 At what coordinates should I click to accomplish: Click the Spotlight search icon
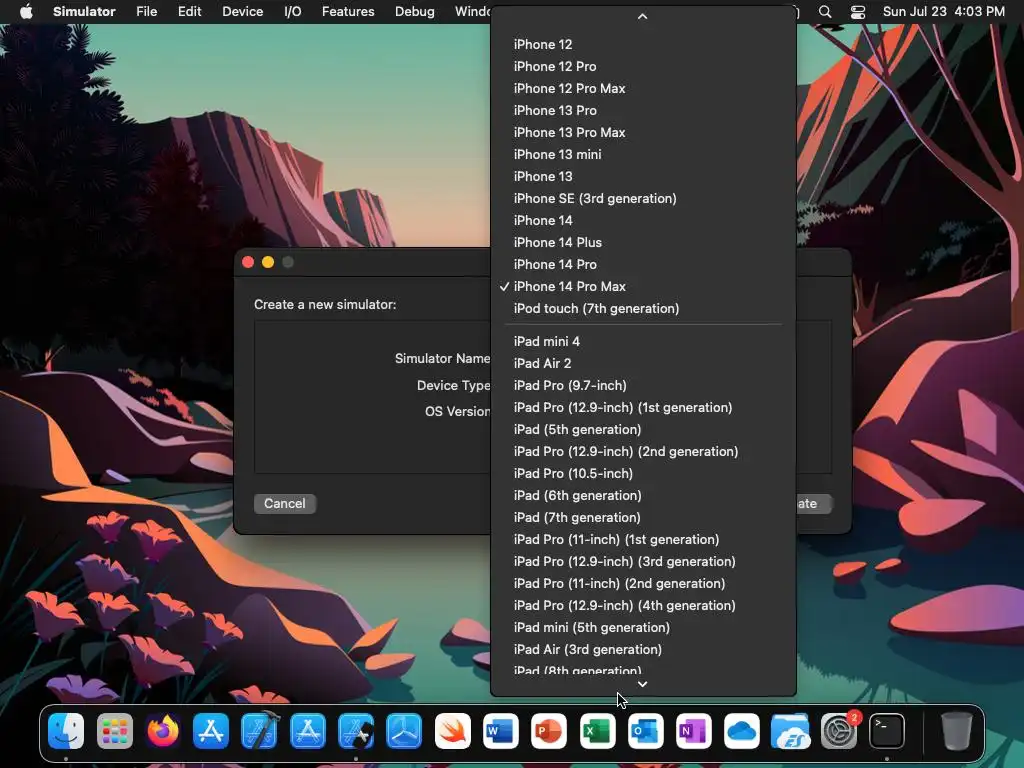825,12
